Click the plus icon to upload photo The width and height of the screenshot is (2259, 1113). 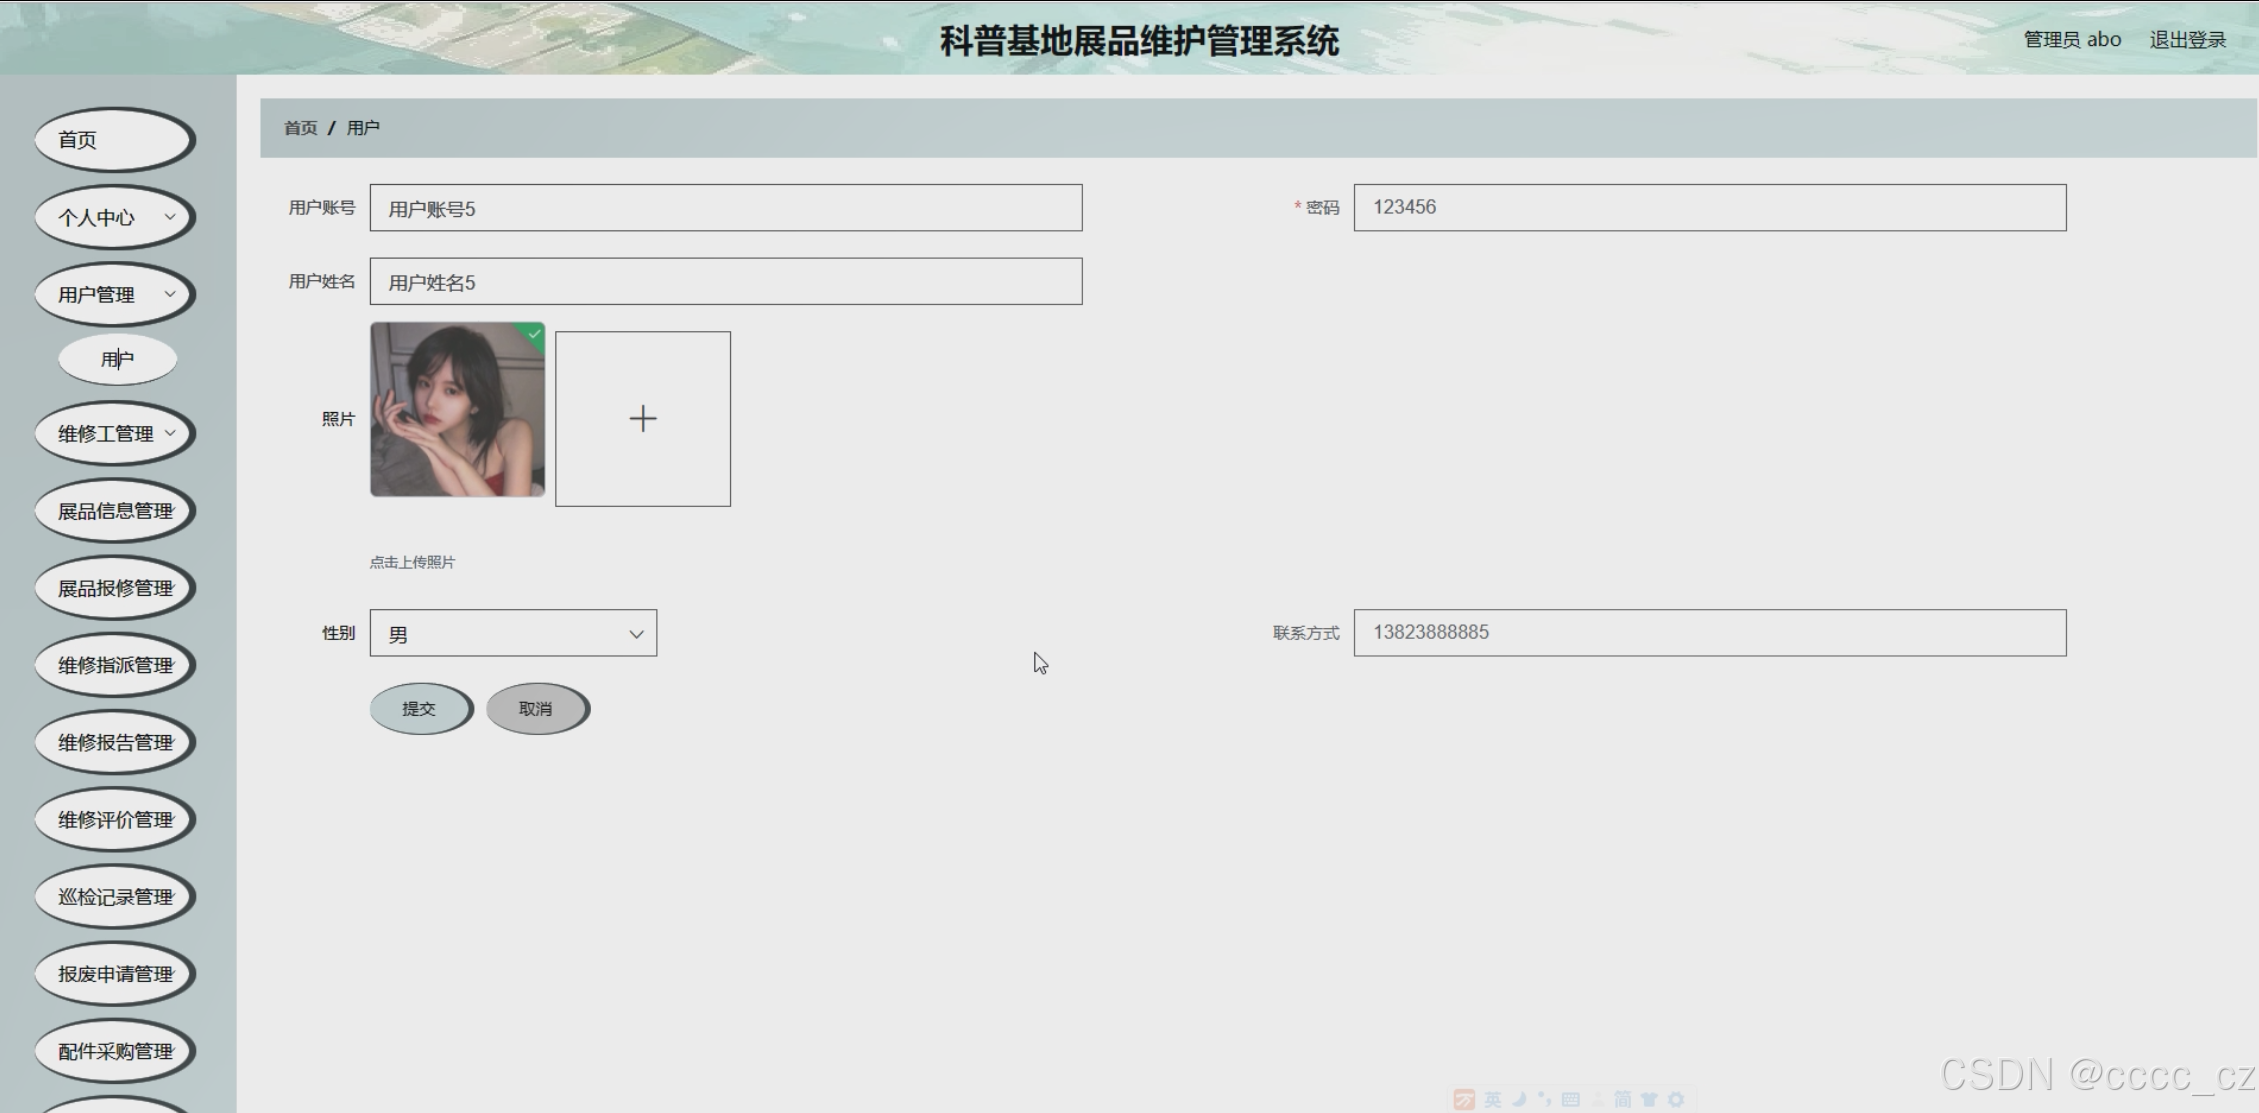click(642, 418)
